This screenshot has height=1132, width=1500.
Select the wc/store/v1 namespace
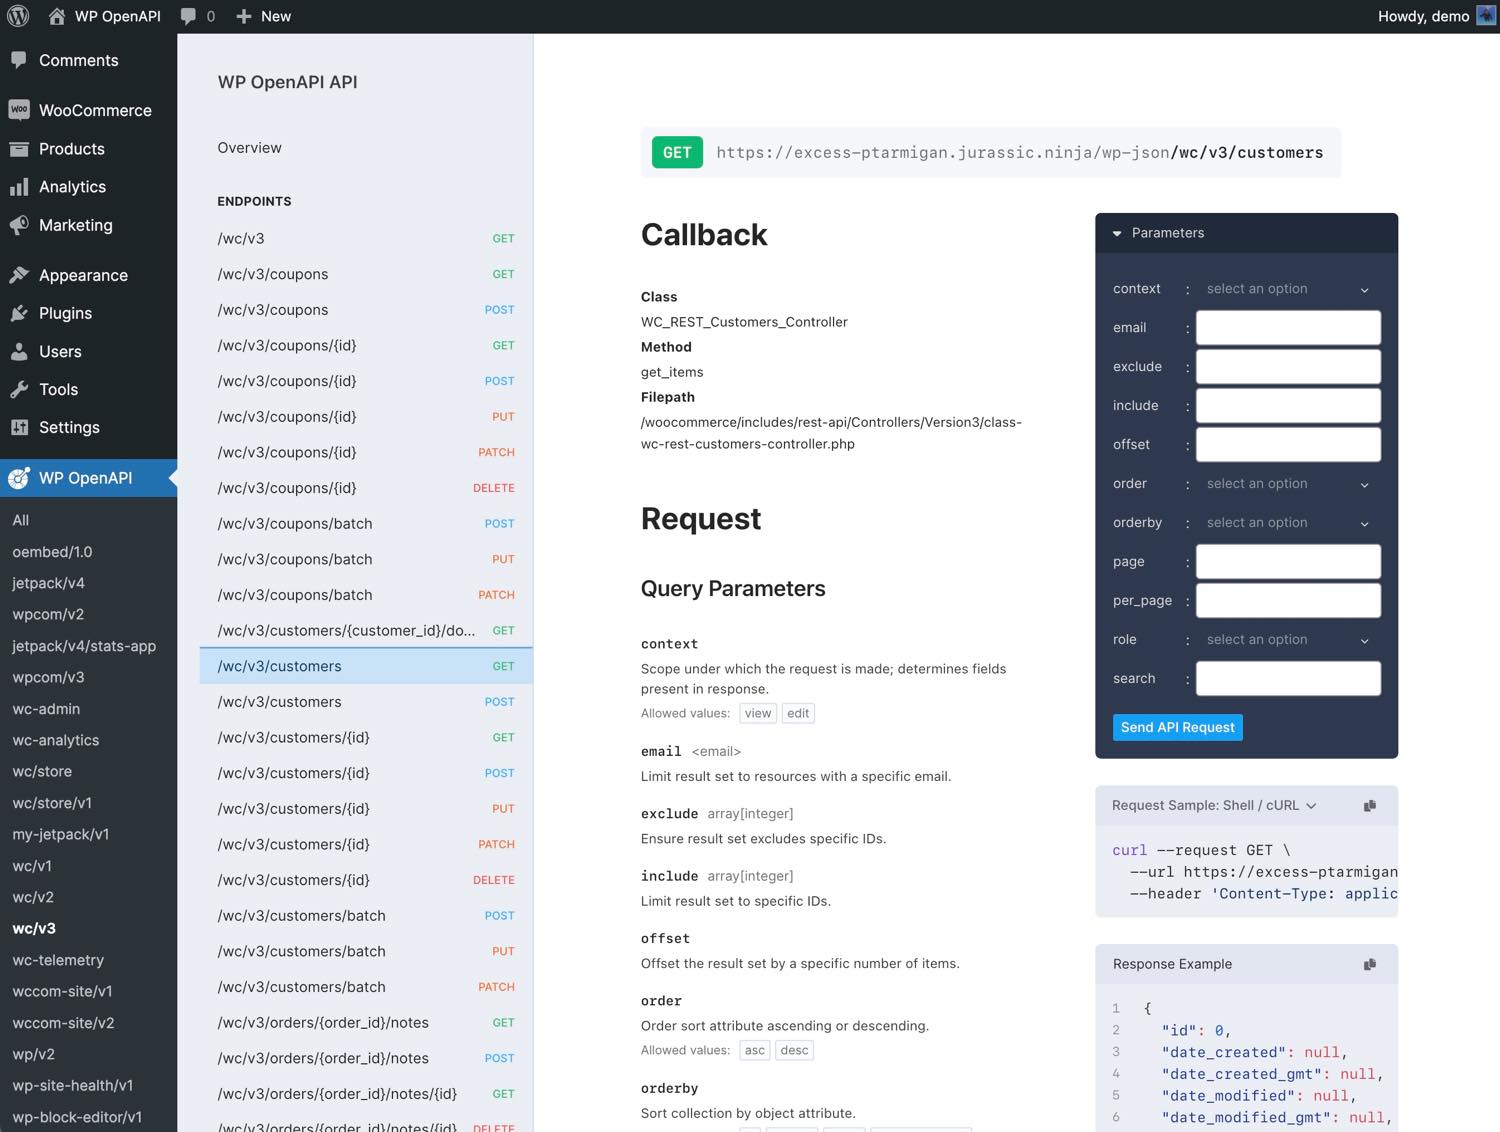coord(52,803)
